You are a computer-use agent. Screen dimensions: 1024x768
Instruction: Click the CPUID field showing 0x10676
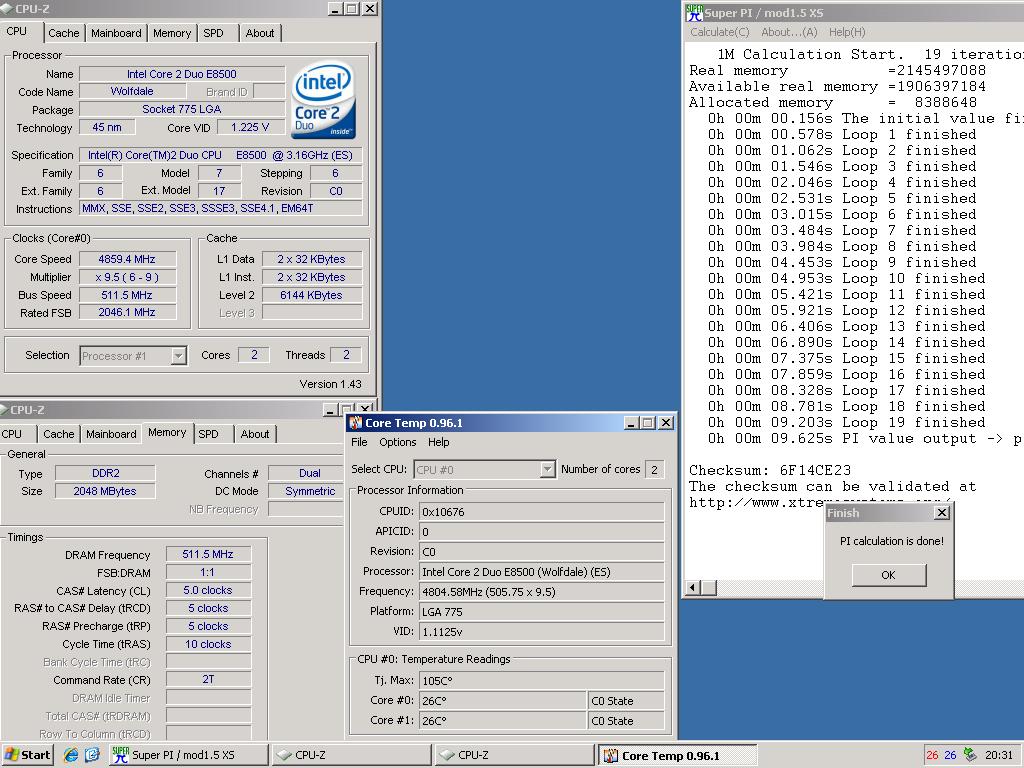[541, 512]
